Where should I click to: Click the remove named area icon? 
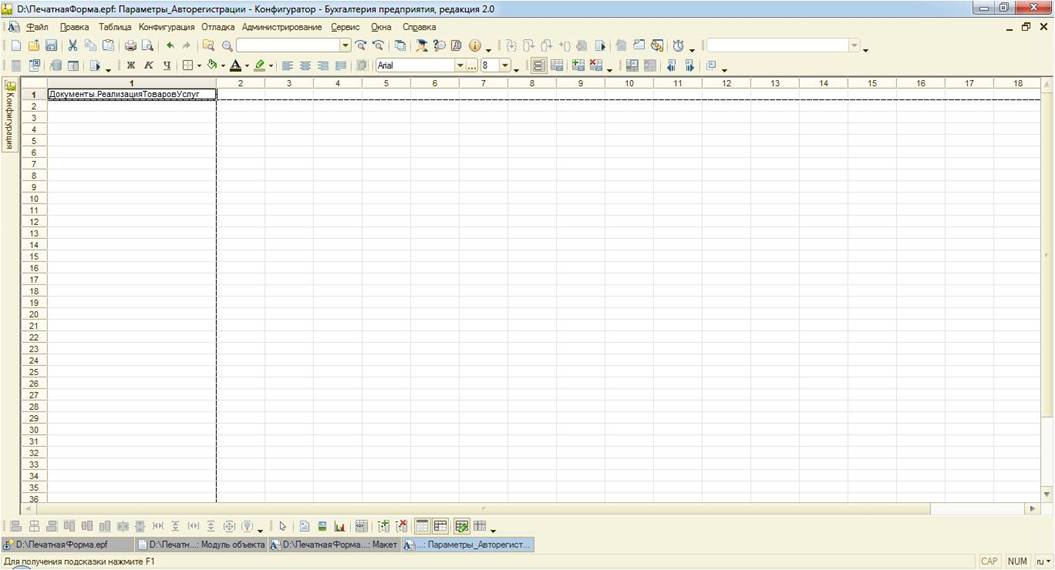click(595, 65)
